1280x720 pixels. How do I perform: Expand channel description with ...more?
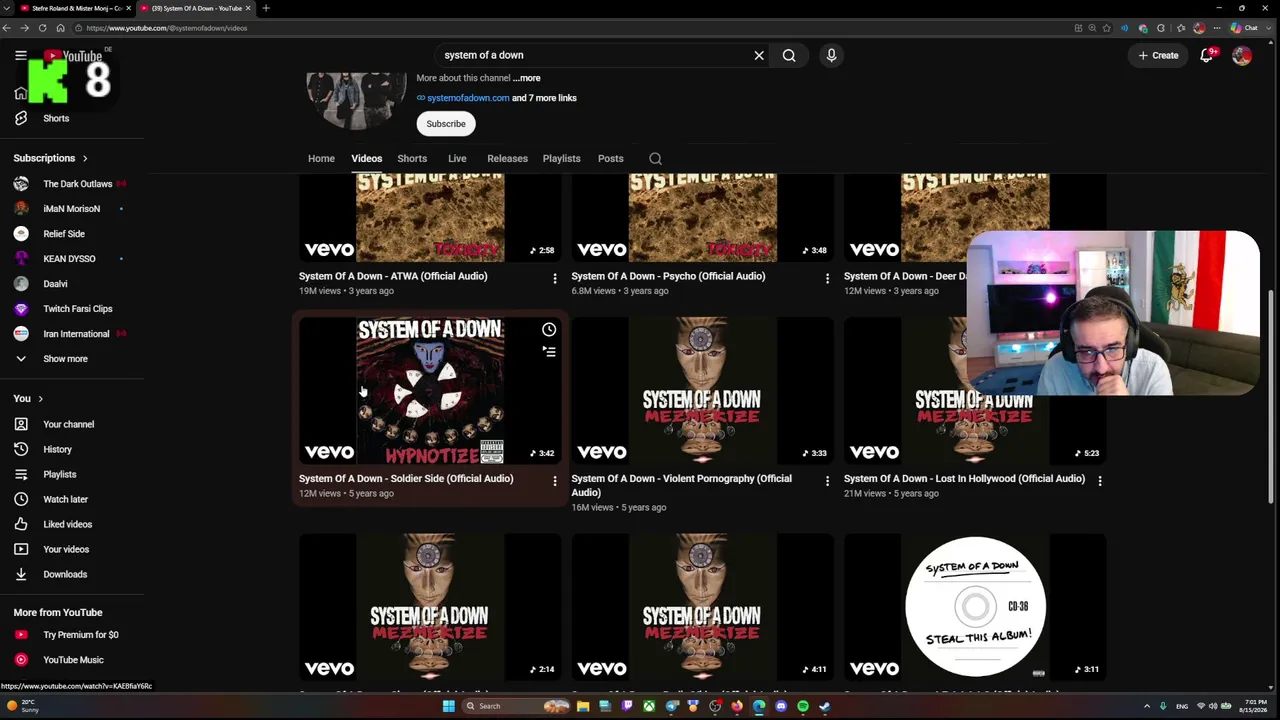coord(527,78)
